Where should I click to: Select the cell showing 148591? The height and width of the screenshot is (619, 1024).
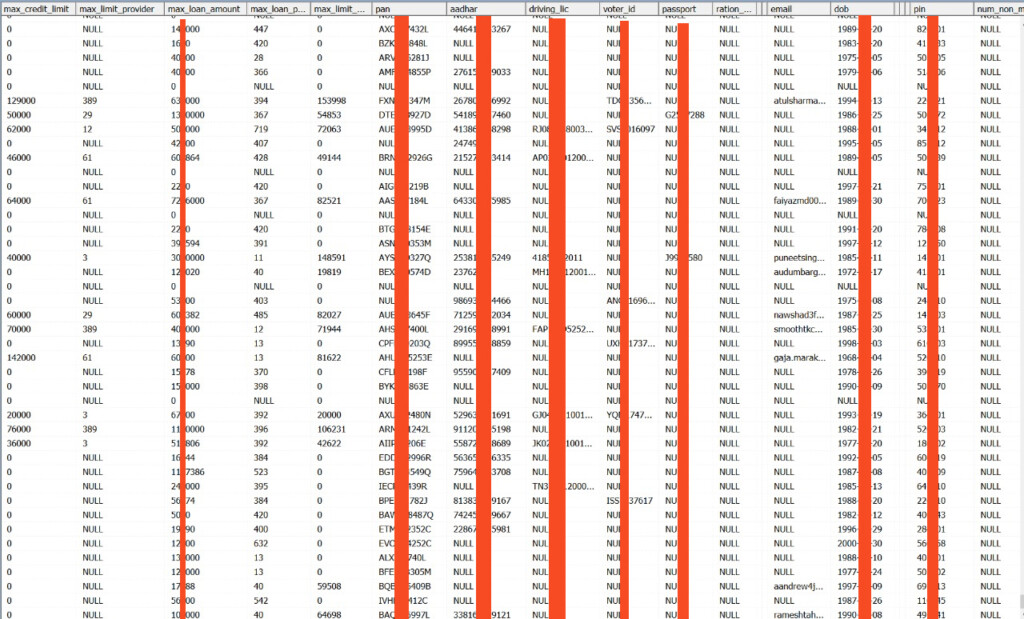[x=332, y=258]
